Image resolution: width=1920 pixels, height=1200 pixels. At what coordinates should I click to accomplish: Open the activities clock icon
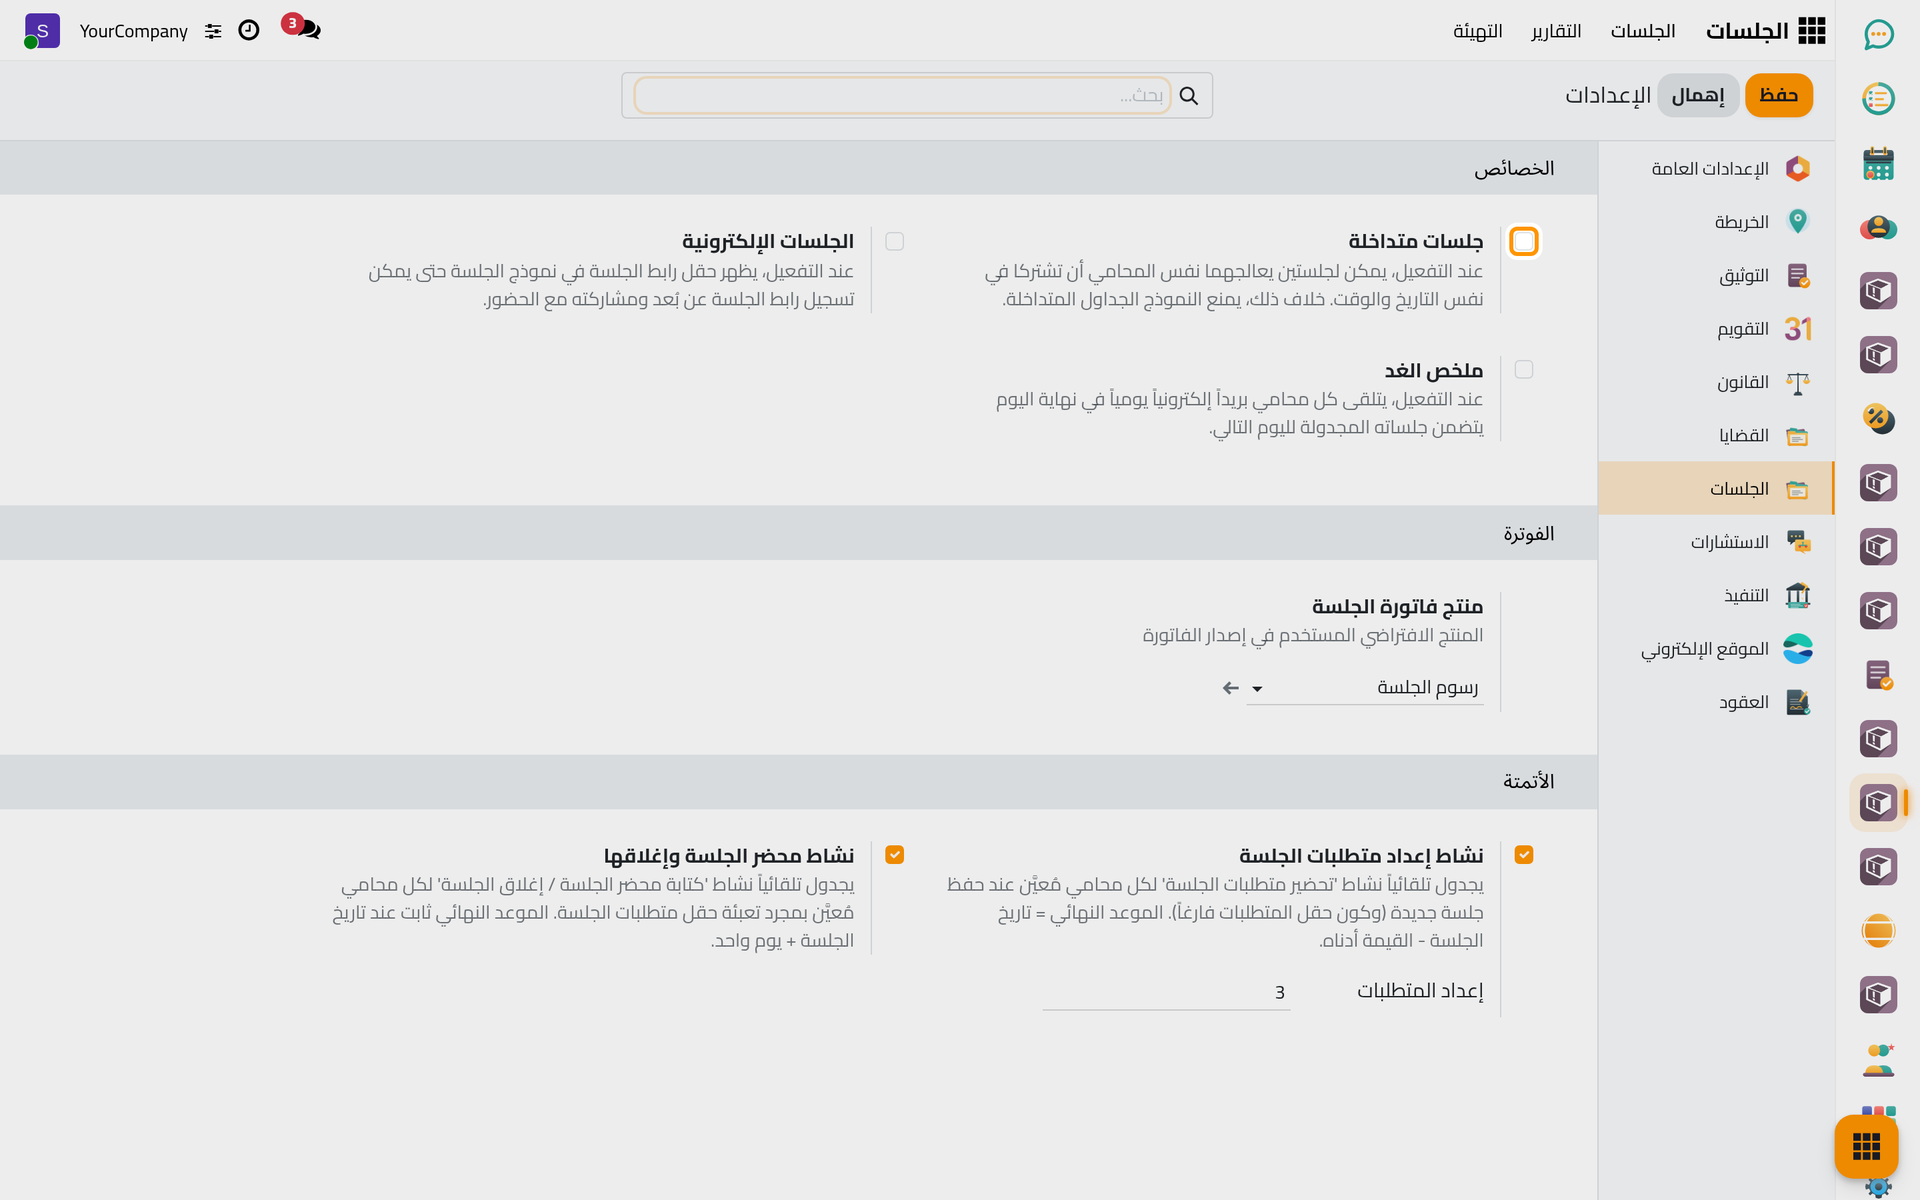point(249,31)
